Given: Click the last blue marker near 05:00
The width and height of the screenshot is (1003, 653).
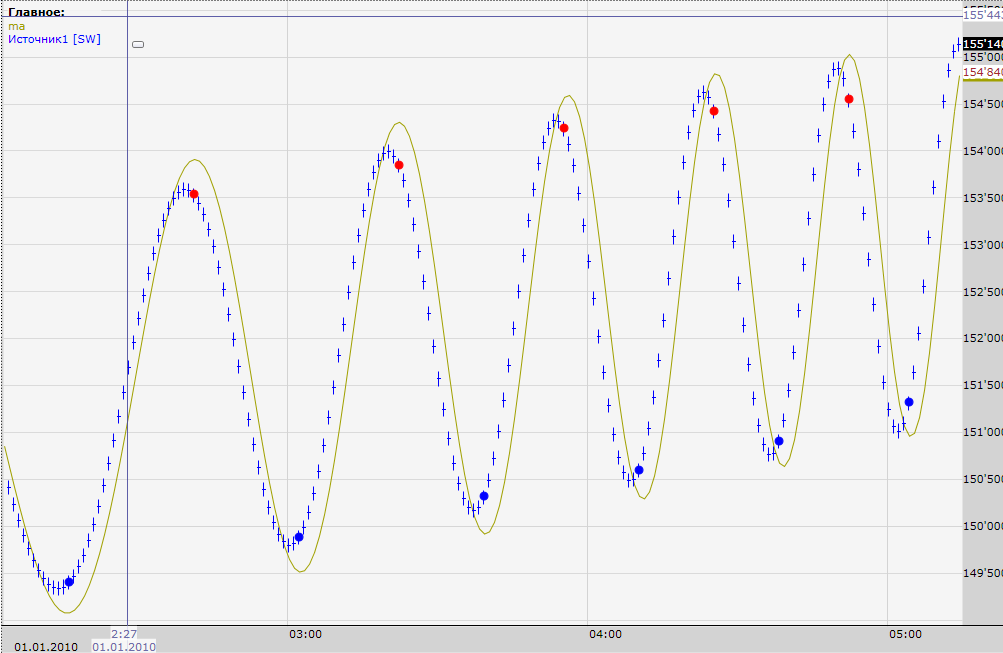Looking at the screenshot, I should 909,402.
